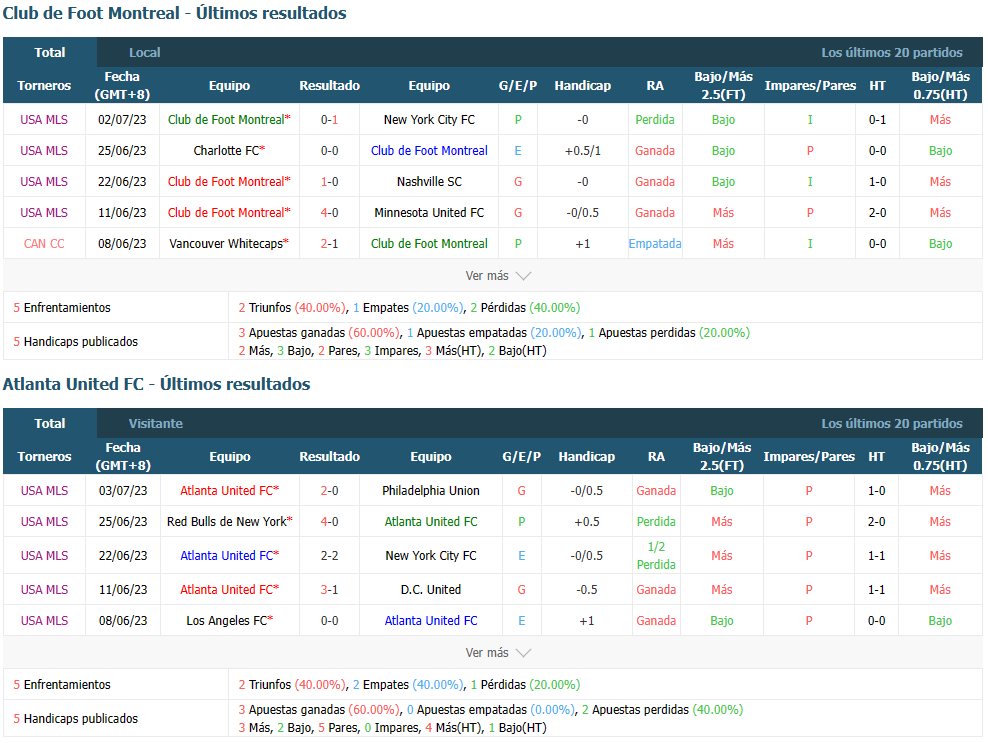Click Atlanta United FC in 08/06/23 row
This screenshot has width=988, height=743.
(x=430, y=620)
